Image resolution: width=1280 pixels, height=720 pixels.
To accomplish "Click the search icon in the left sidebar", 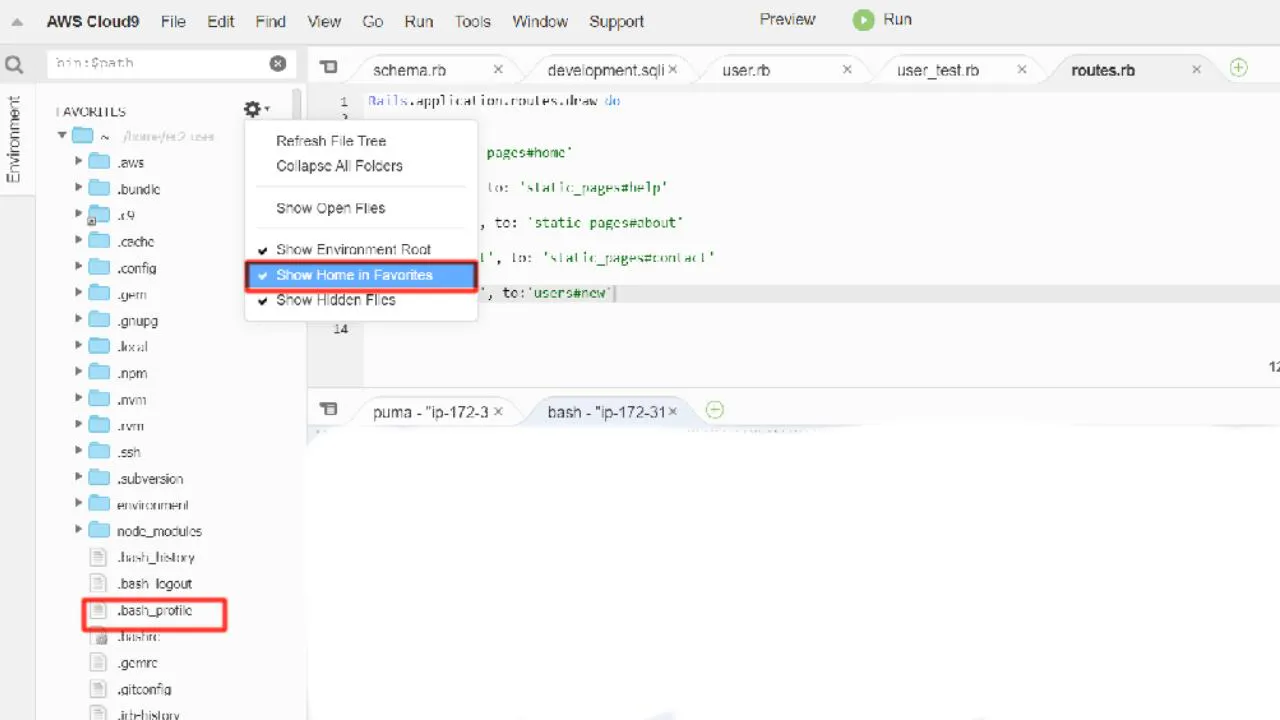I will 14,63.
